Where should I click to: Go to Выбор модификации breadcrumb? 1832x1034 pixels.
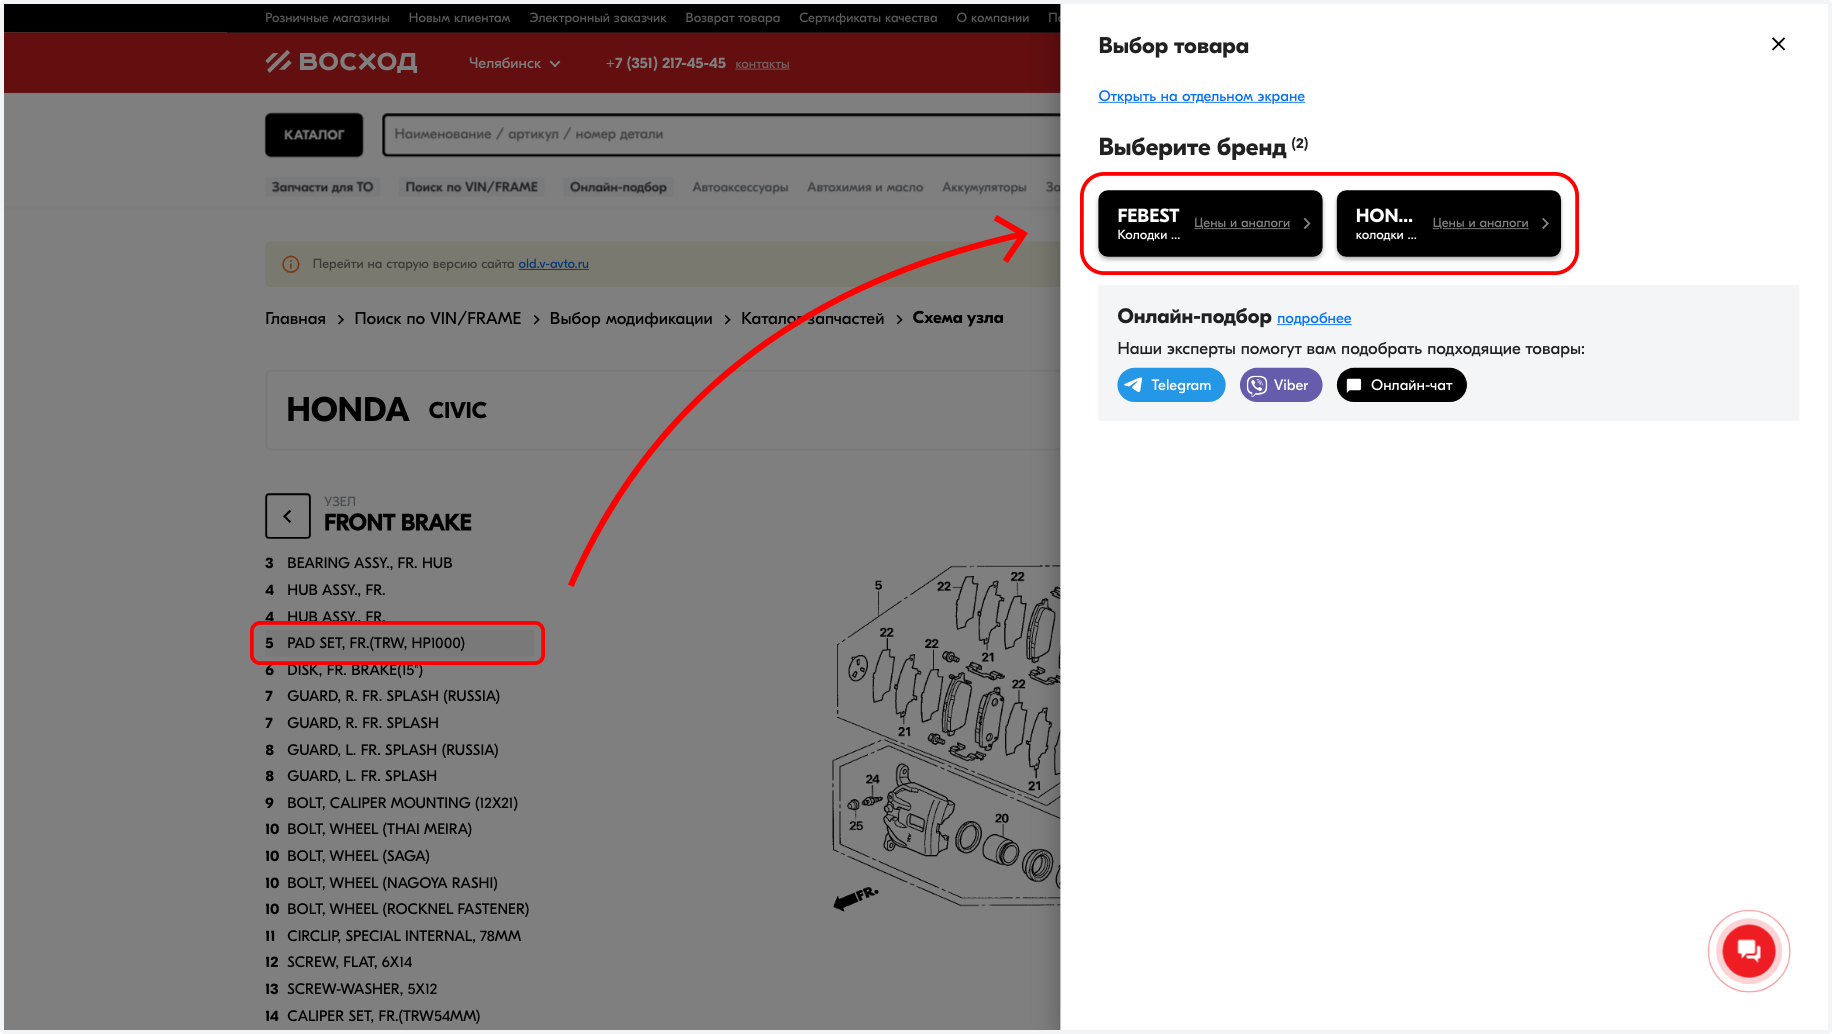point(631,318)
